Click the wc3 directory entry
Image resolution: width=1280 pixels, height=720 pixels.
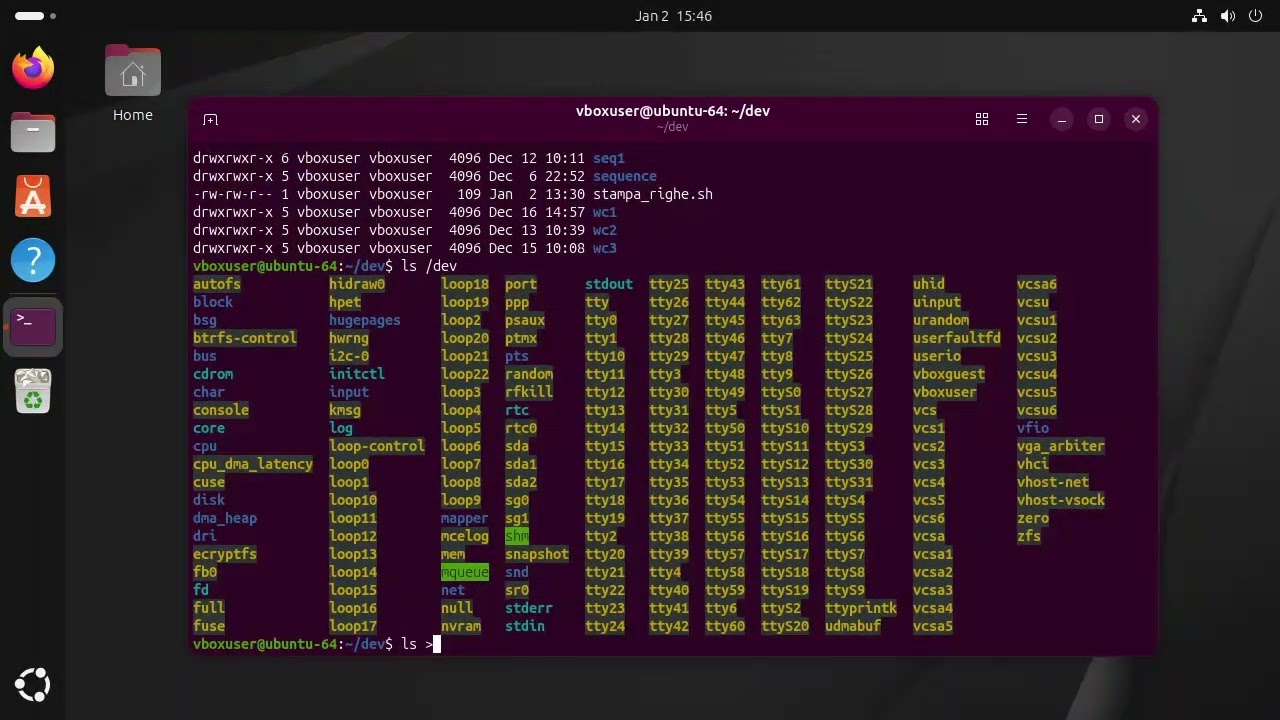(x=605, y=248)
